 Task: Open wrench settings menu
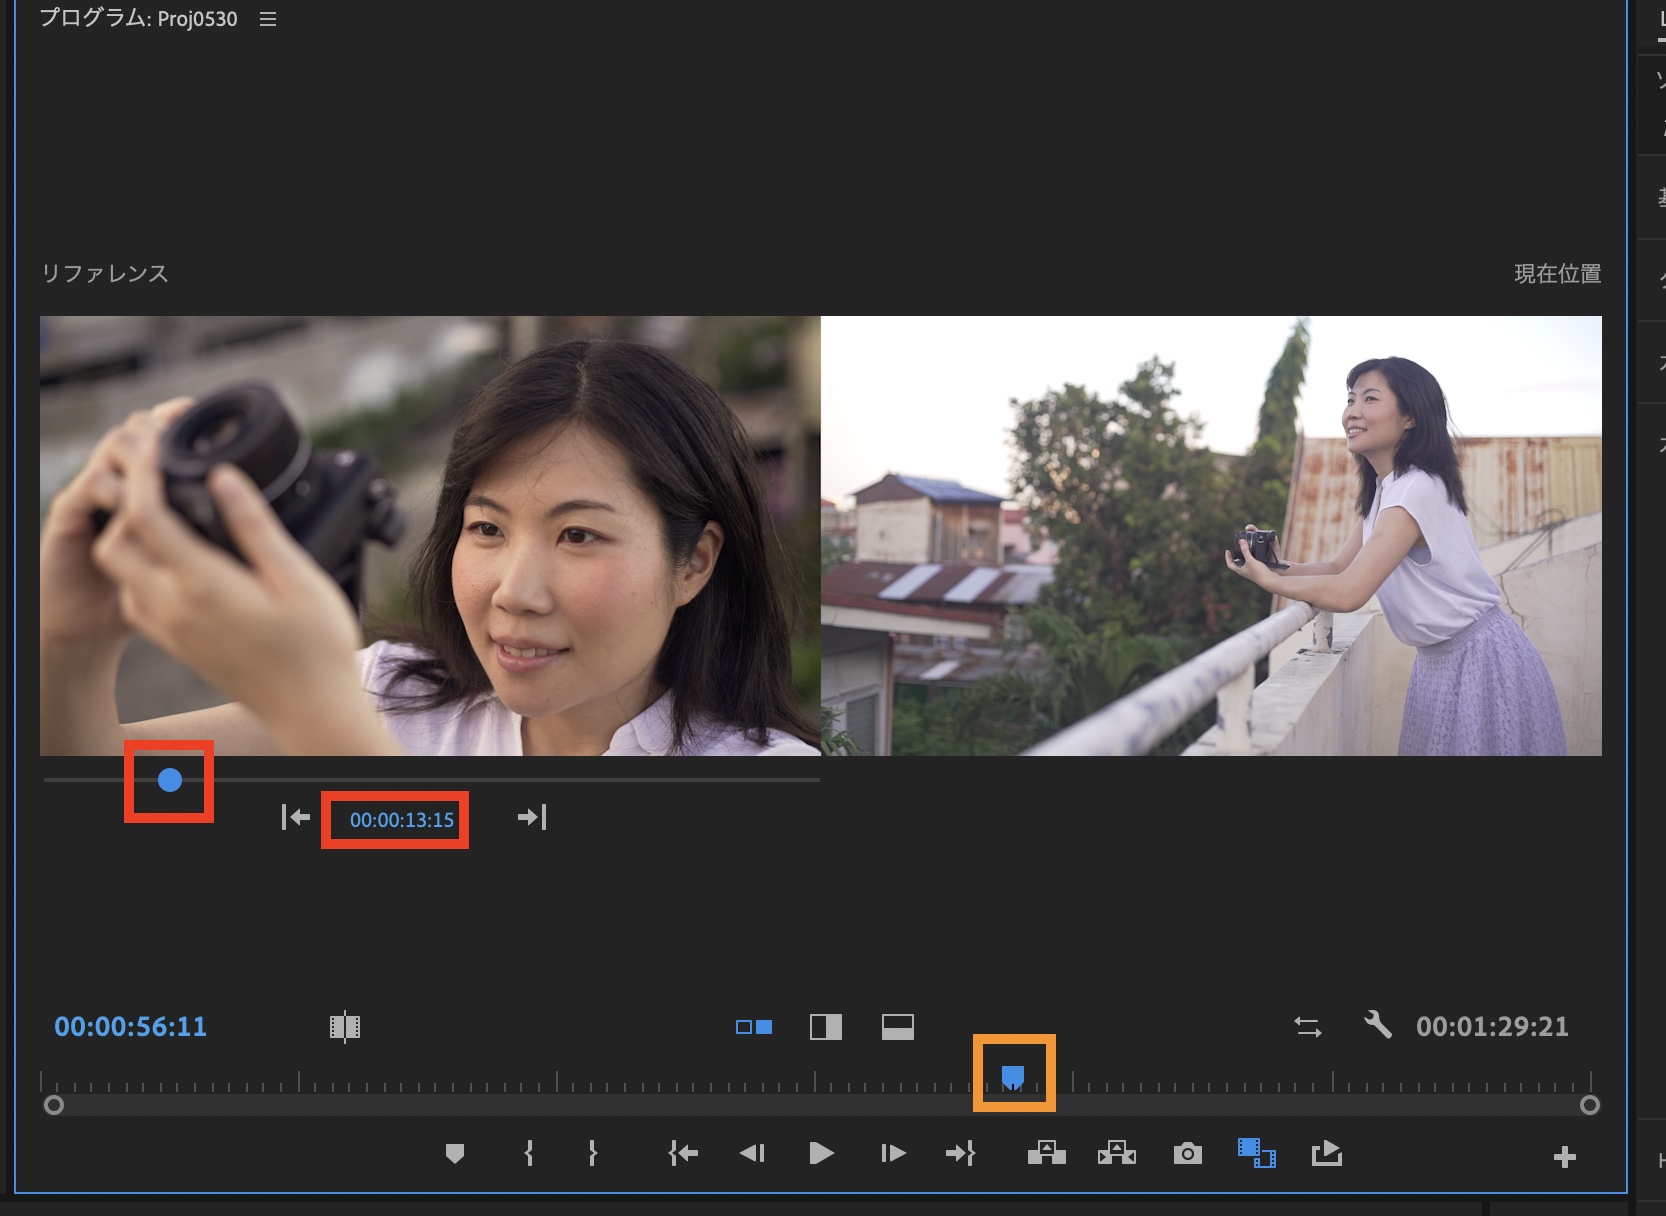click(x=1377, y=1025)
